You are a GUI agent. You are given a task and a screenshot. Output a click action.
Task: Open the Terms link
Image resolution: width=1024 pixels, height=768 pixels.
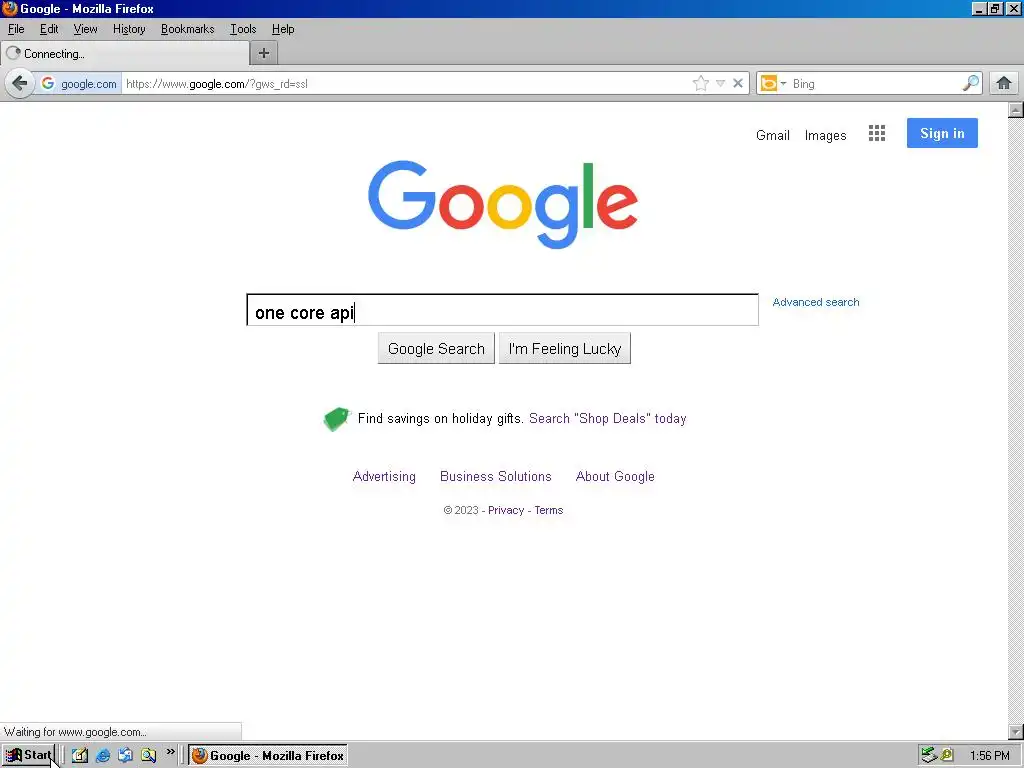coord(549,511)
